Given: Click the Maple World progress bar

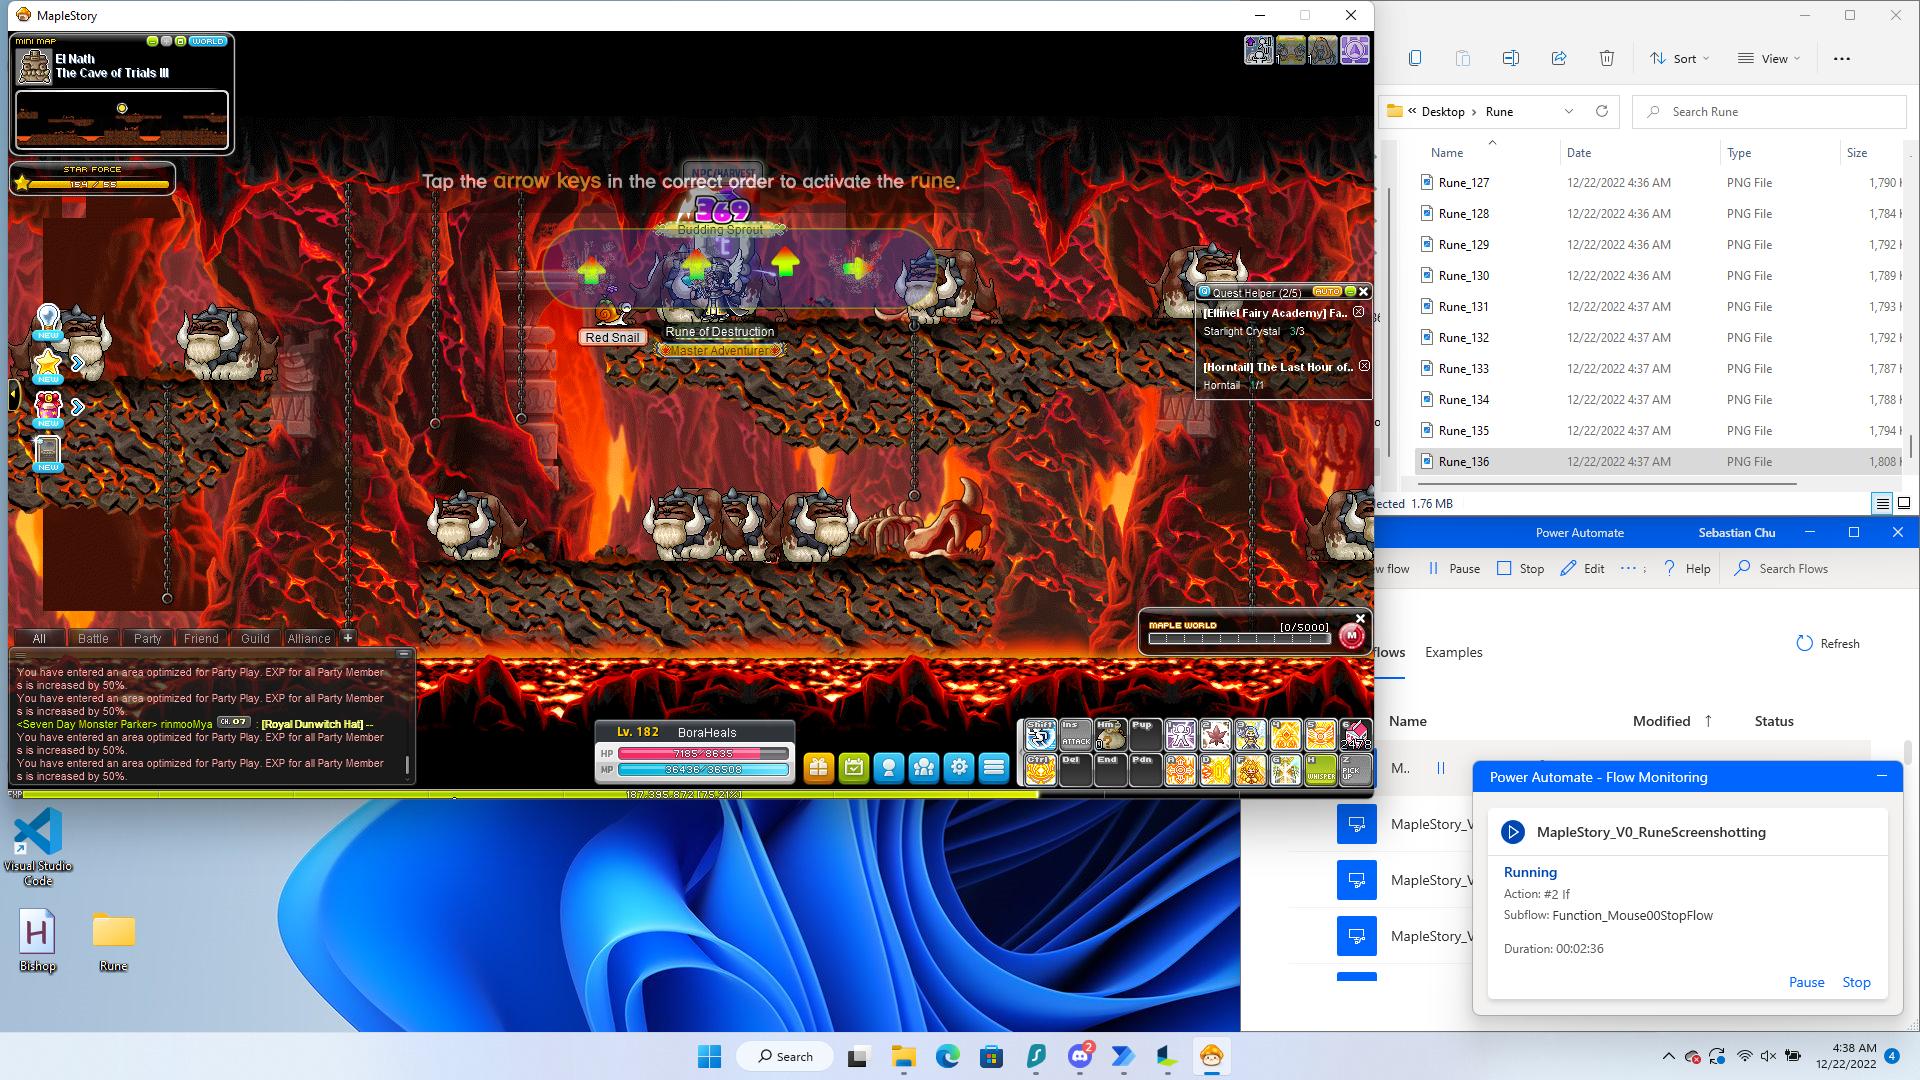Looking at the screenshot, I should pos(1240,637).
